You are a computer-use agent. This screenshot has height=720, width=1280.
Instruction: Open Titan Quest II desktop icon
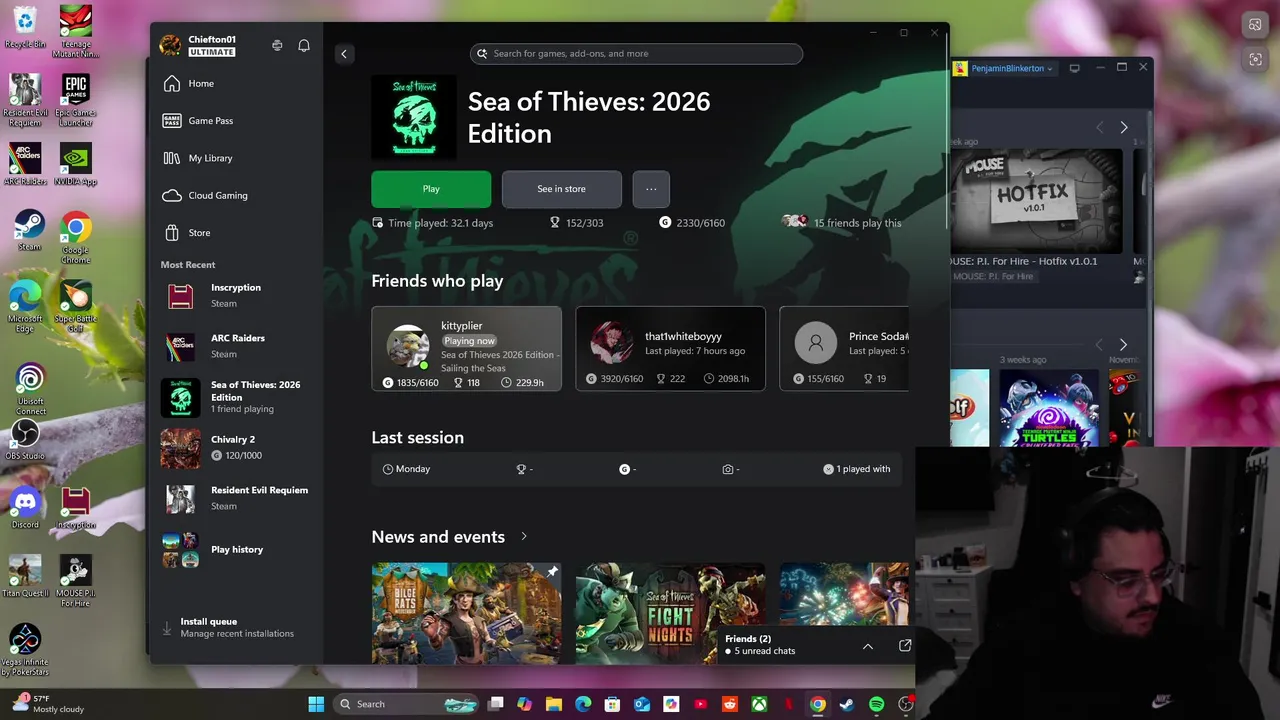(25, 576)
